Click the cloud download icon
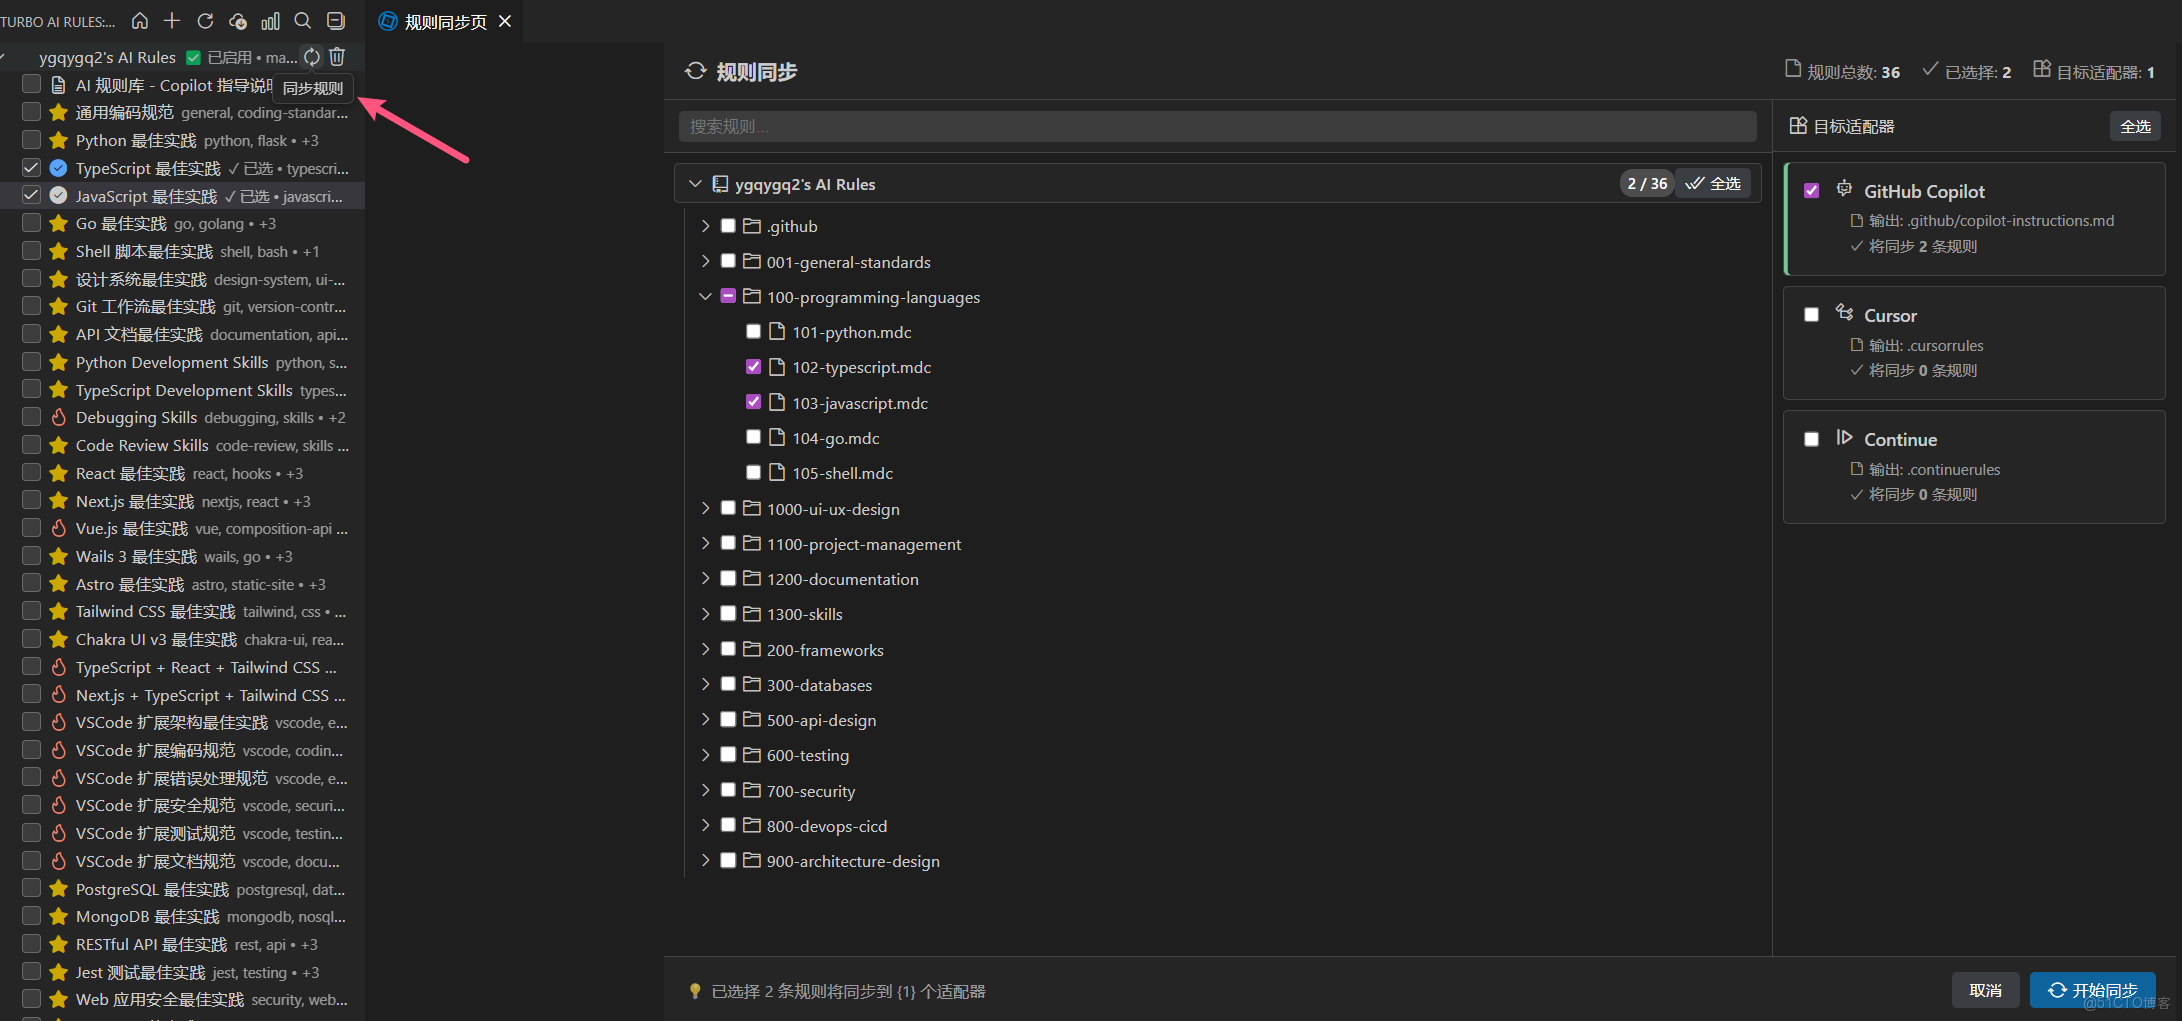 (x=238, y=21)
